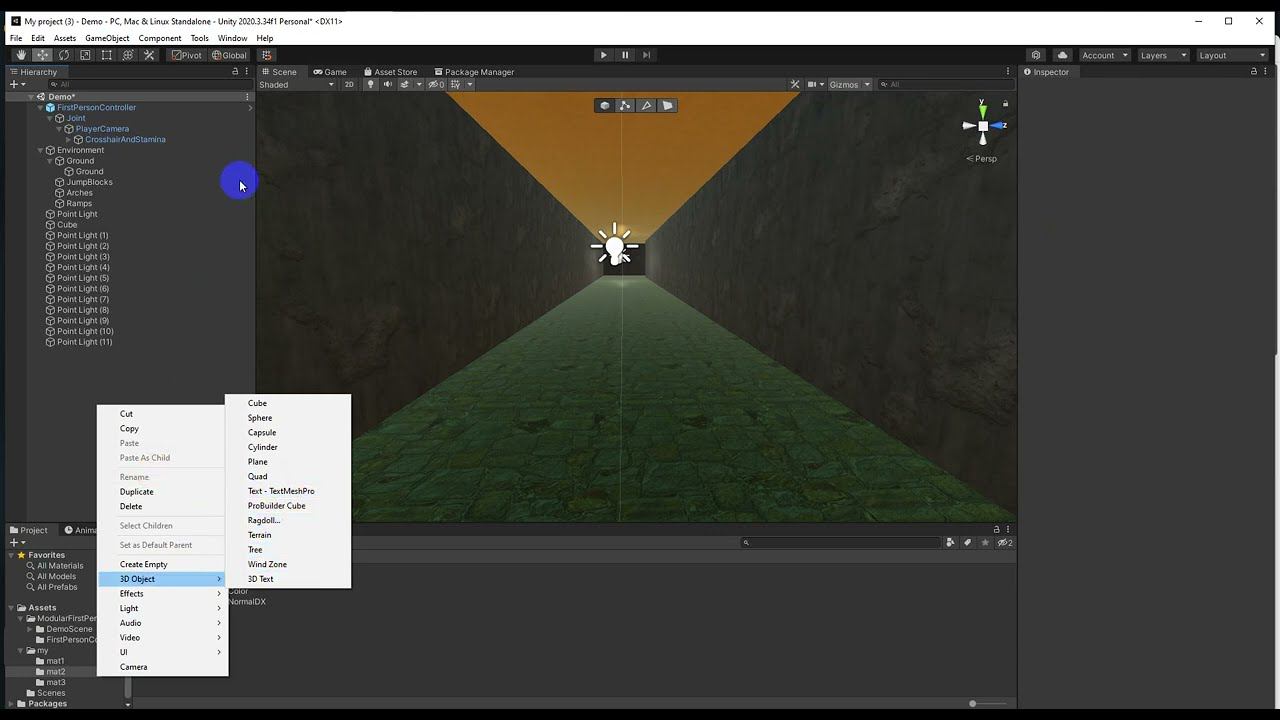The height and width of the screenshot is (720, 1280).
Task: Open the Layers dropdown
Action: (x=1163, y=55)
